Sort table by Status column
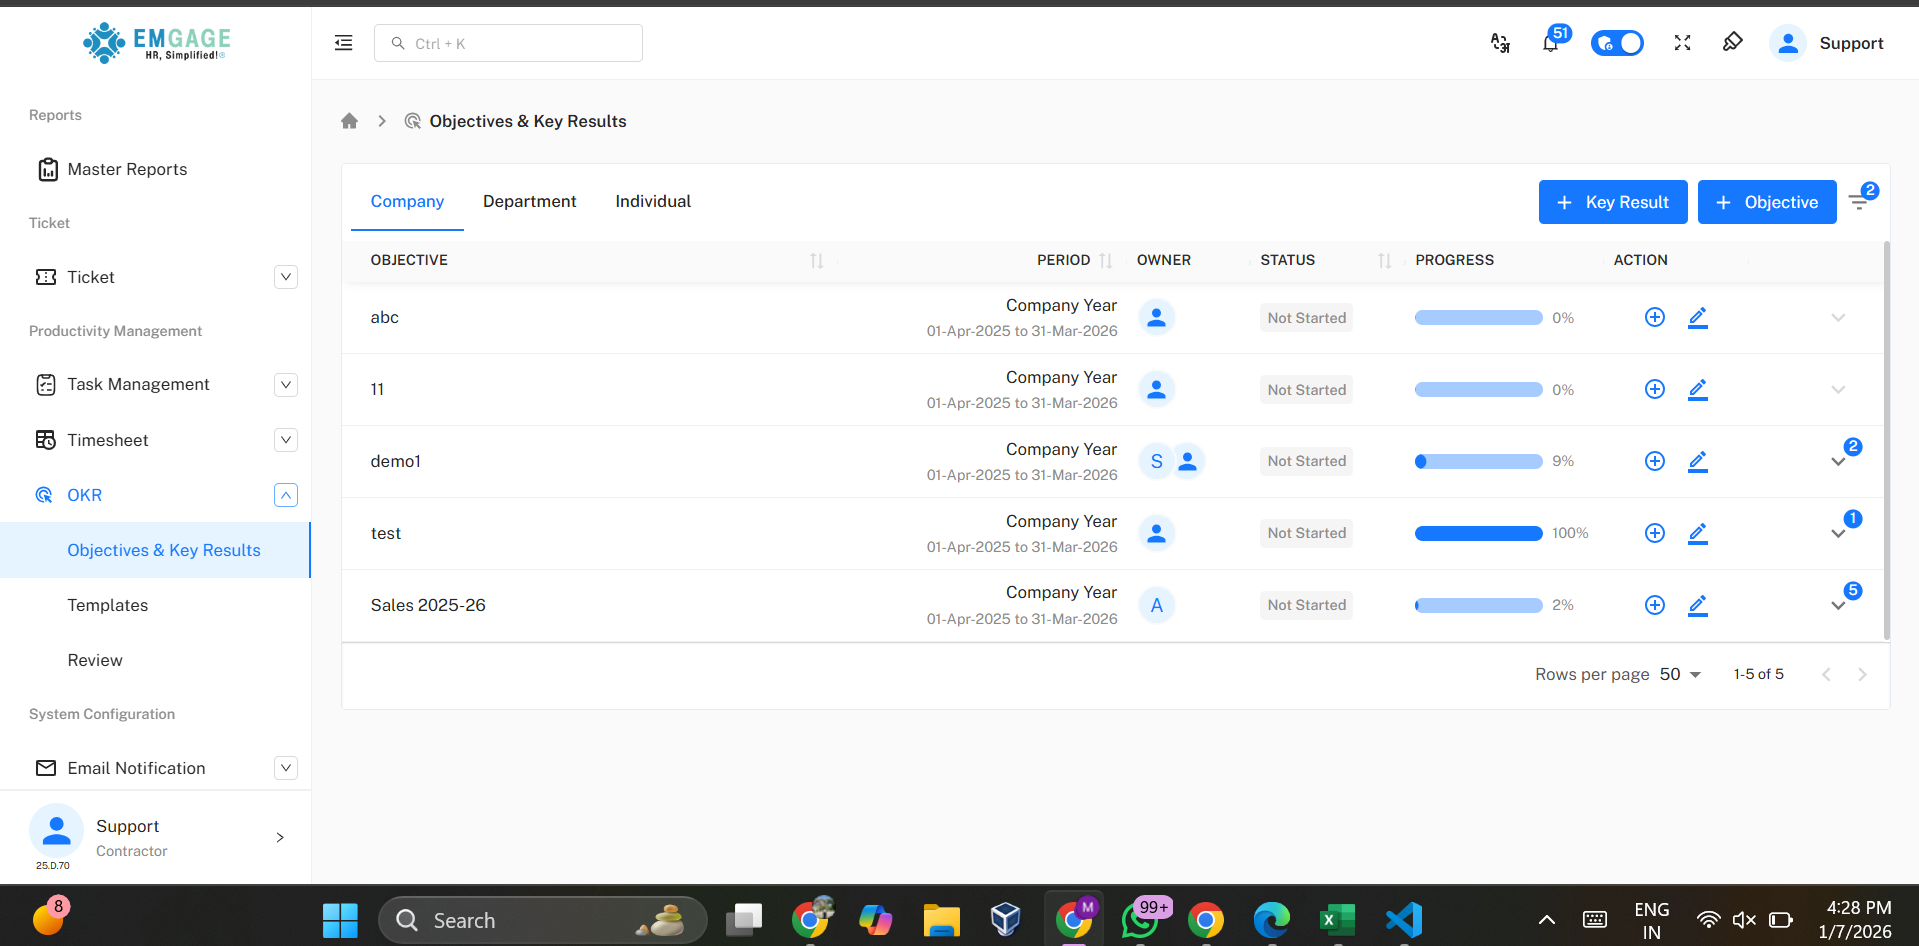 point(1384,260)
